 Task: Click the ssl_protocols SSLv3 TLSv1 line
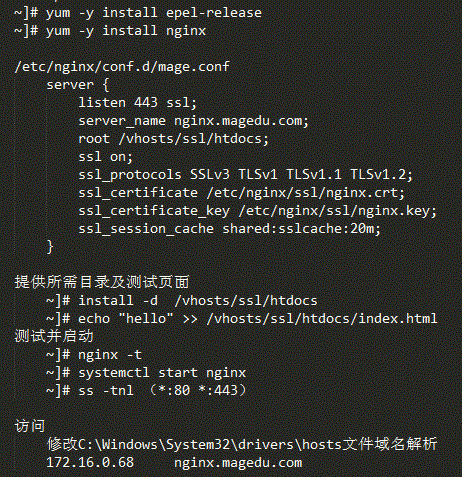246,175
